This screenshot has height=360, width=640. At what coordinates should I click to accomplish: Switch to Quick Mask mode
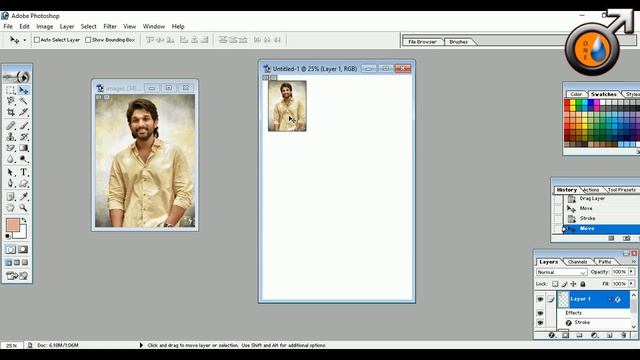[23, 249]
